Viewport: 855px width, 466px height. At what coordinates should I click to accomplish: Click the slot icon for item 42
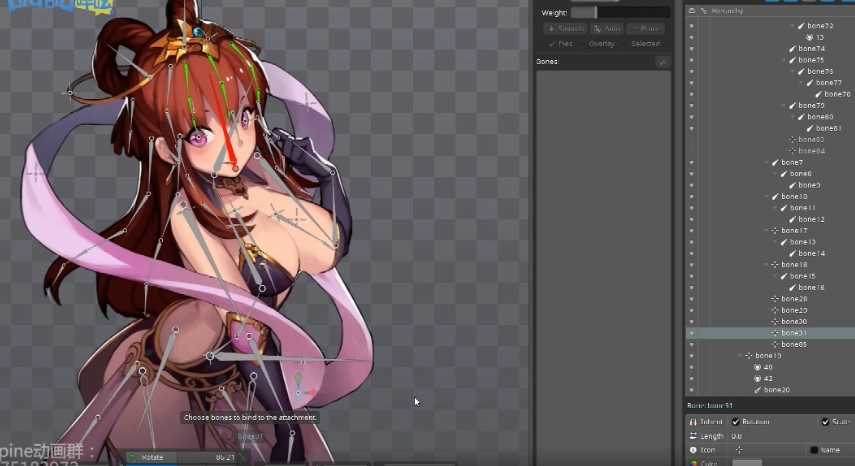pyautogui.click(x=757, y=379)
